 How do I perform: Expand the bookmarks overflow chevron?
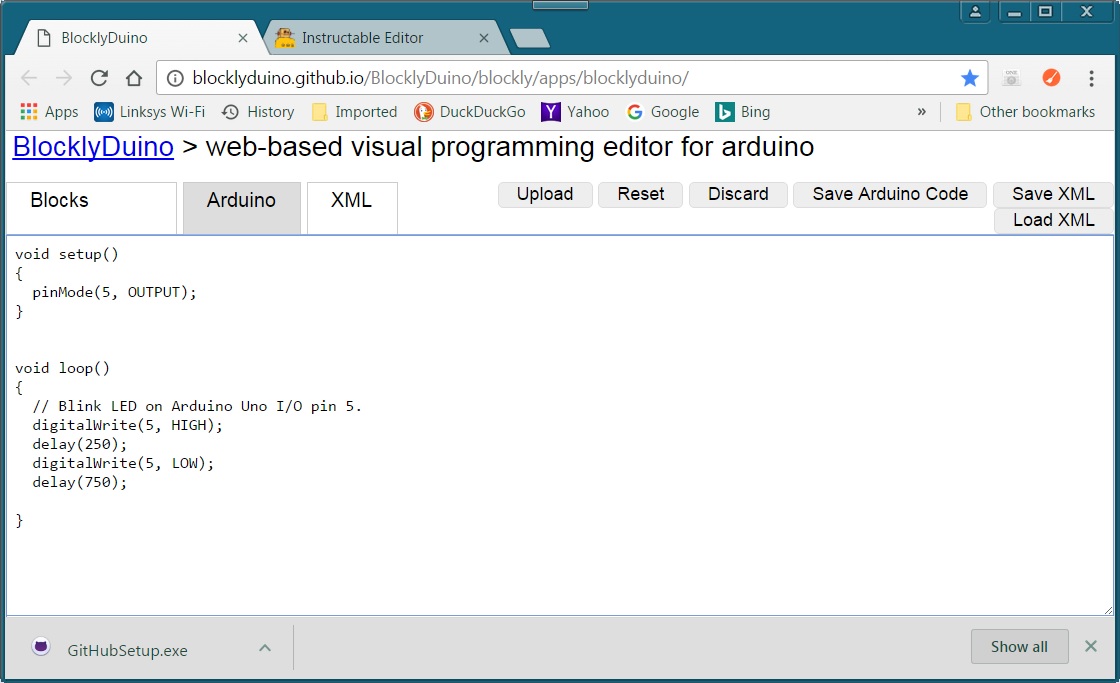click(x=921, y=111)
